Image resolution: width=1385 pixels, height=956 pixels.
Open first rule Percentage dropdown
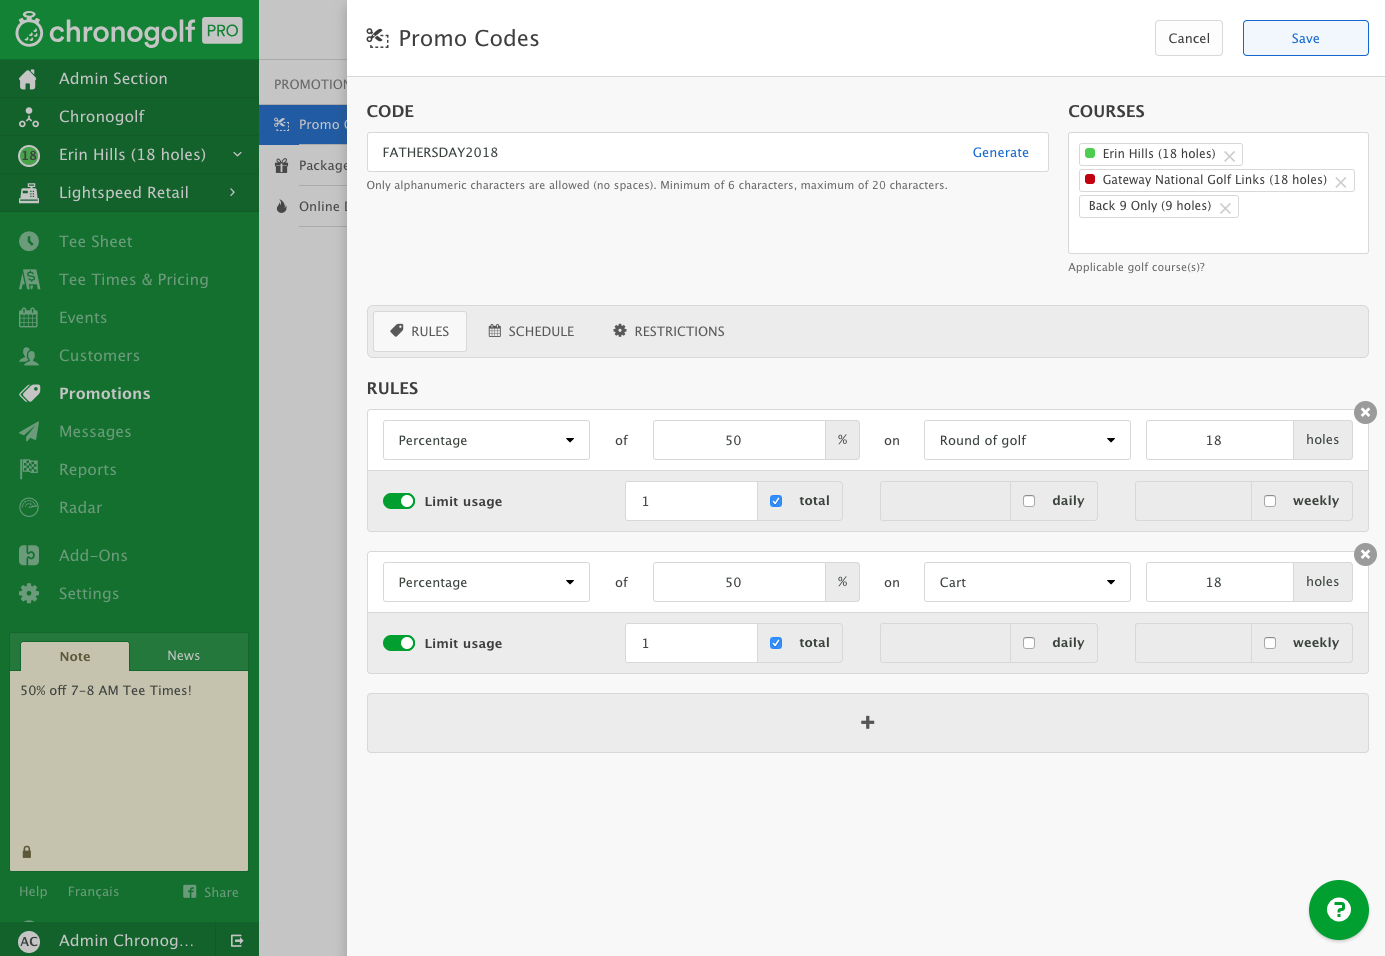click(486, 440)
